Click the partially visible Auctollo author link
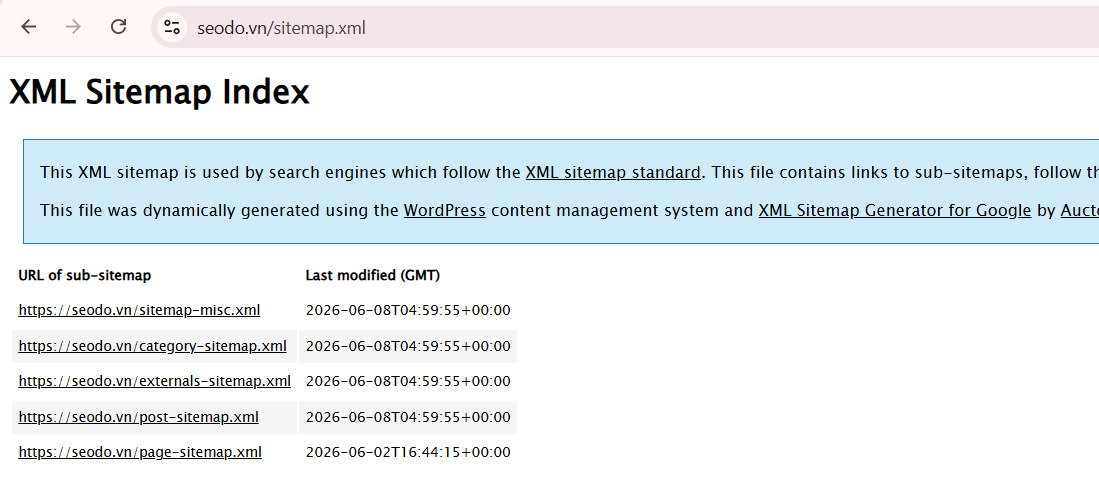1099x477 pixels. coord(1079,210)
